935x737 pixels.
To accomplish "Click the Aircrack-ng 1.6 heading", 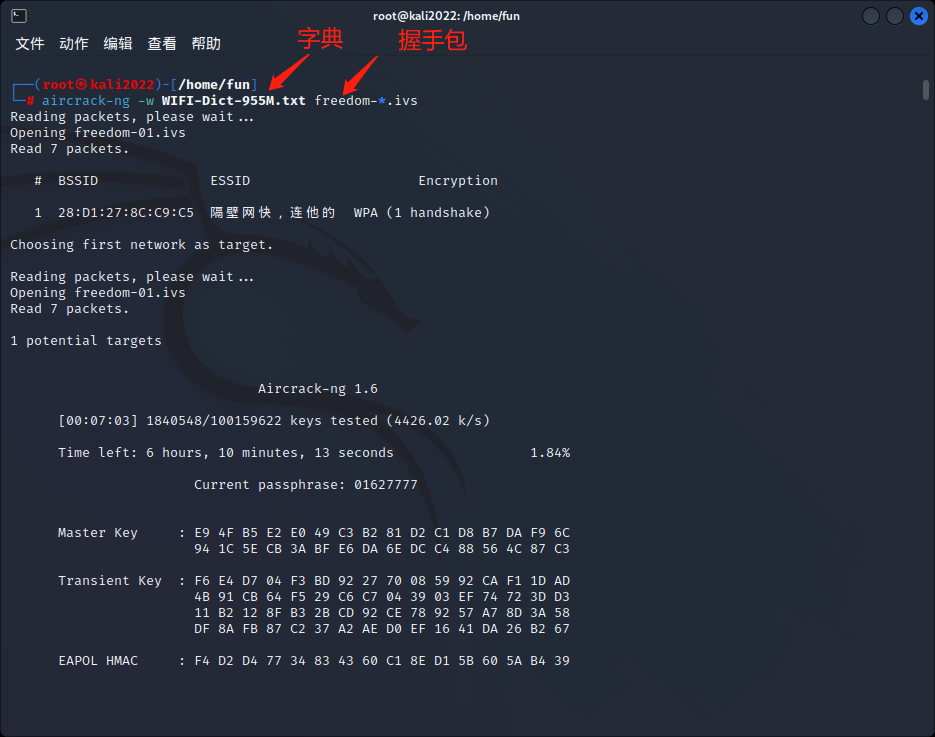I will [x=318, y=389].
